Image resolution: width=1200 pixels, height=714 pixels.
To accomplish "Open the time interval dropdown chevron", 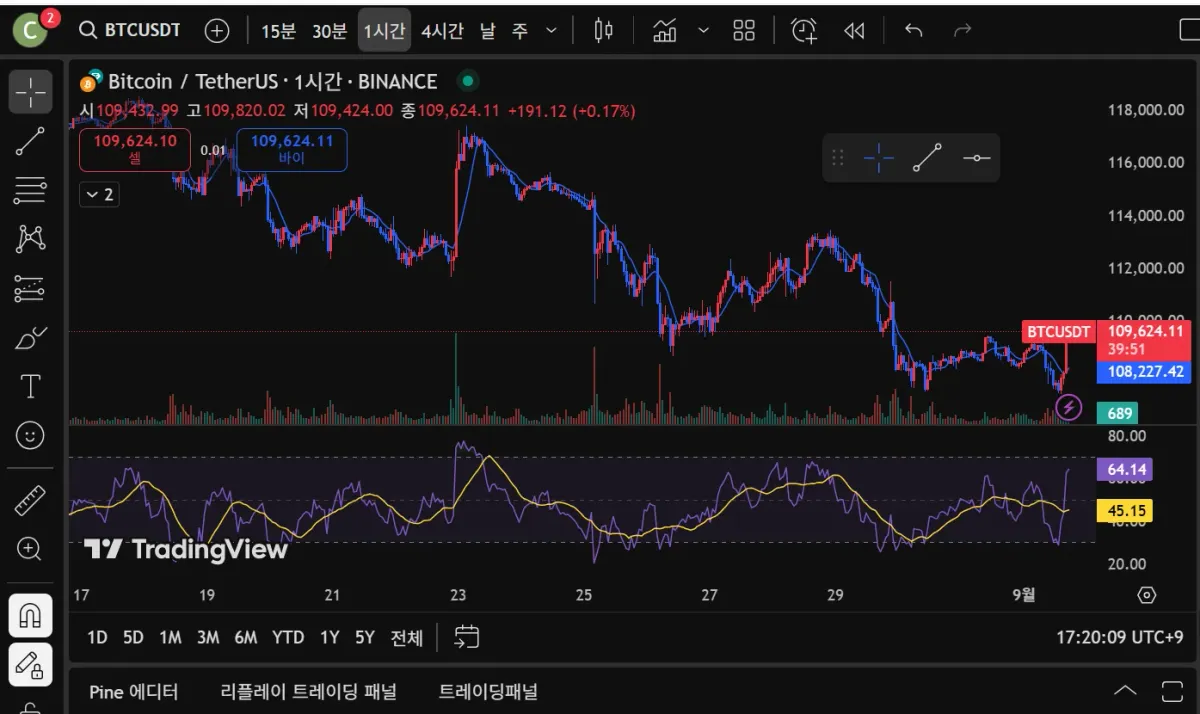I will (551, 31).
